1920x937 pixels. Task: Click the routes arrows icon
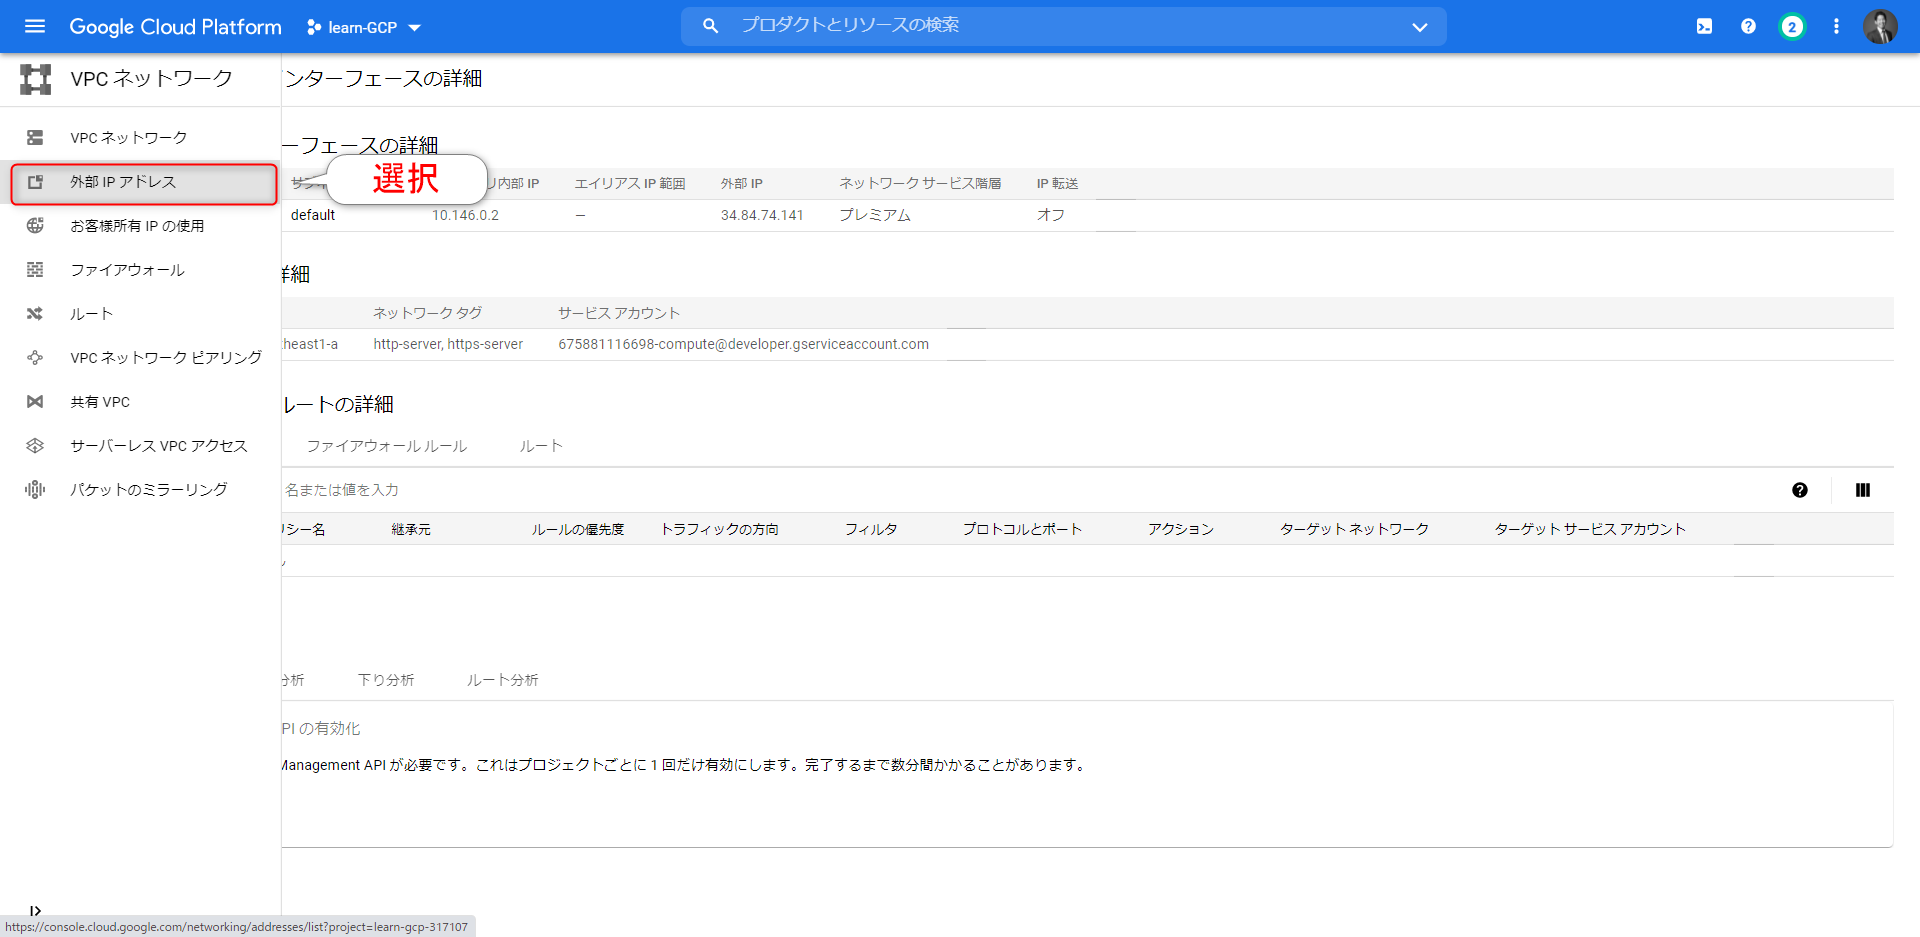tap(35, 314)
